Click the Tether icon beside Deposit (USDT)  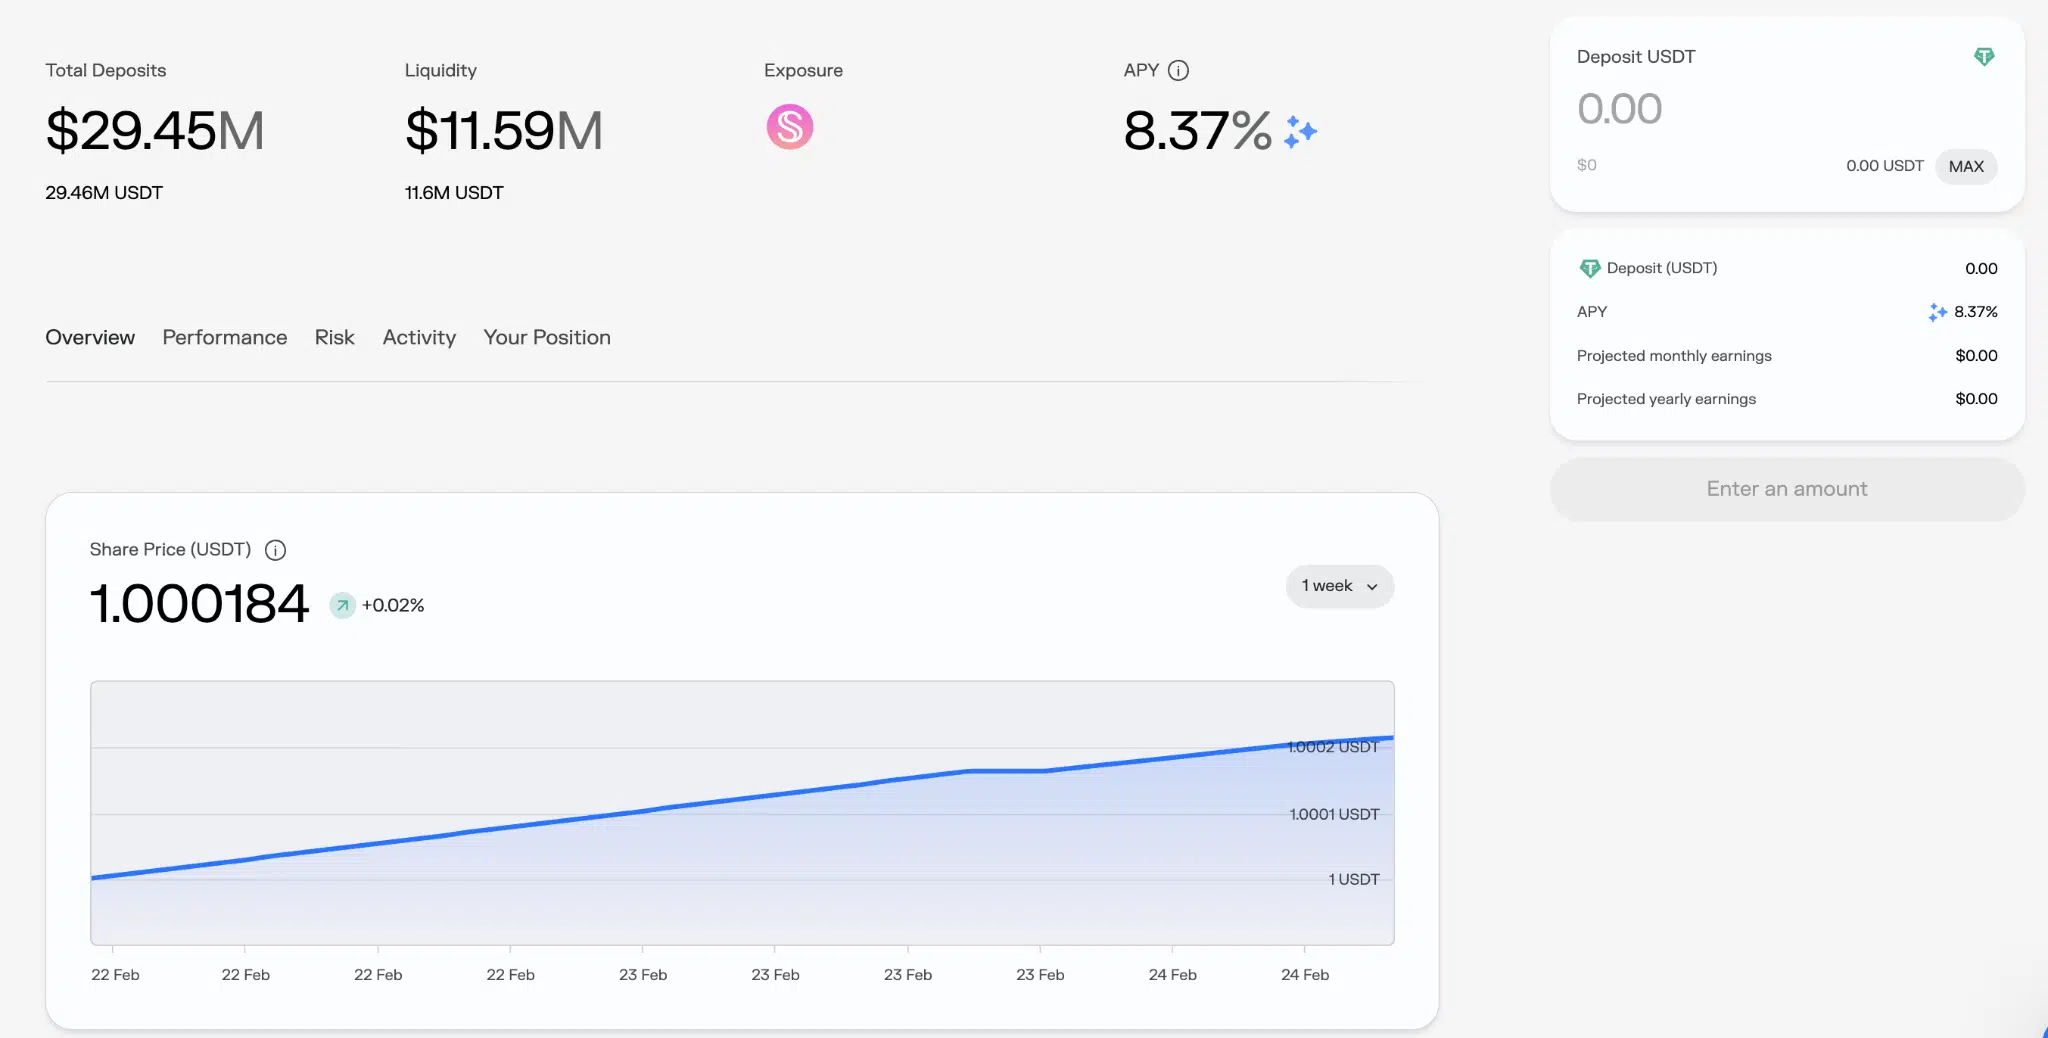(x=1589, y=268)
